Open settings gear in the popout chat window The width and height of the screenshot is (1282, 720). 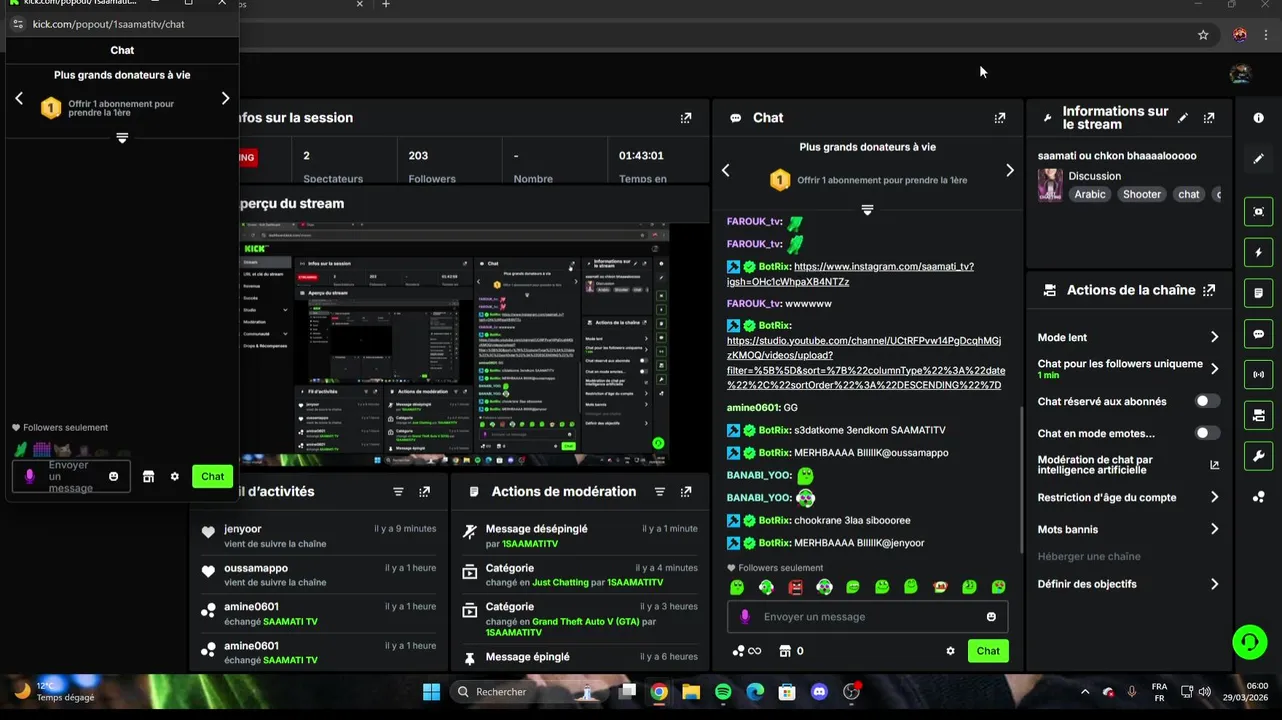click(174, 477)
